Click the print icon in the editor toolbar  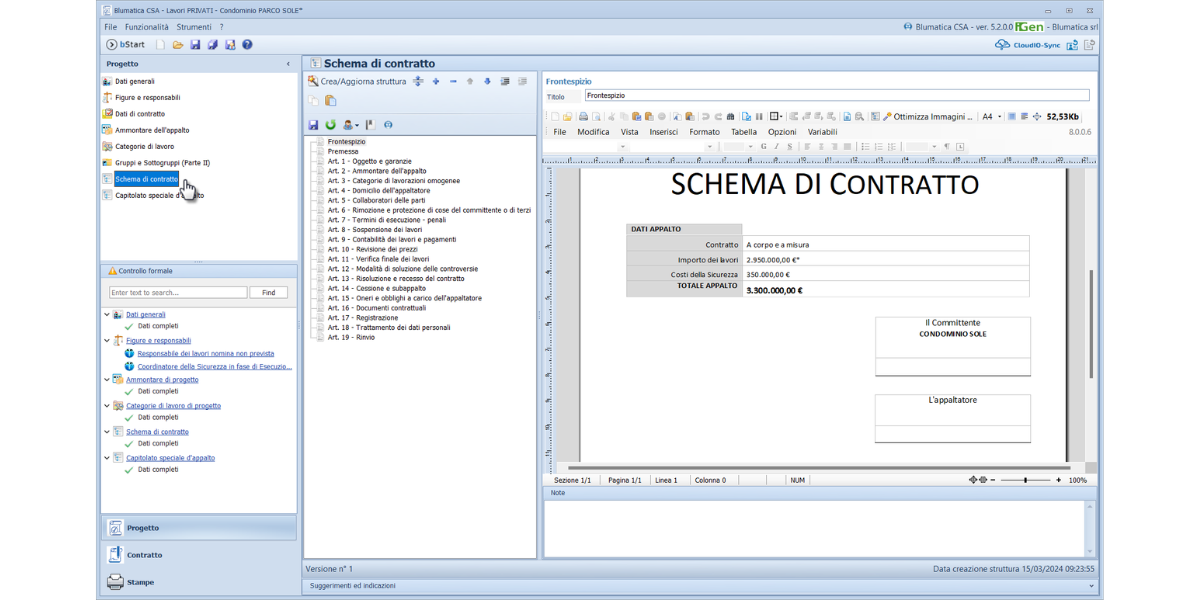[x=584, y=116]
